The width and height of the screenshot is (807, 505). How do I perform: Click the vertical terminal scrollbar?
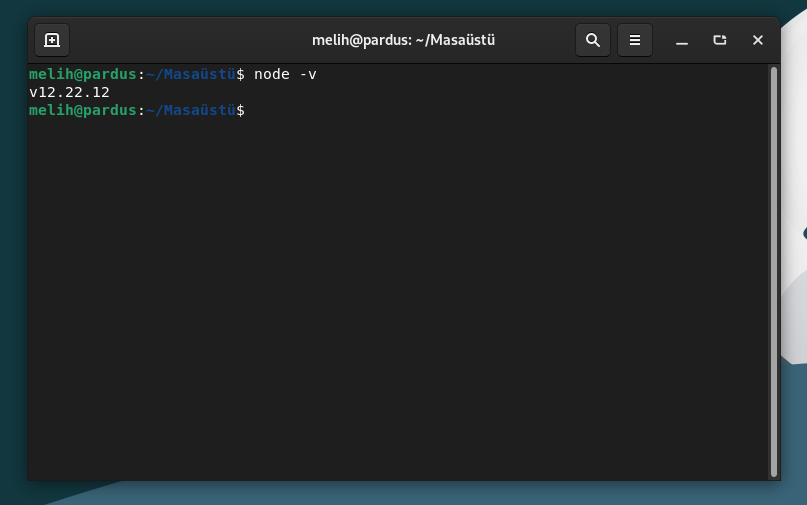click(x=774, y=272)
